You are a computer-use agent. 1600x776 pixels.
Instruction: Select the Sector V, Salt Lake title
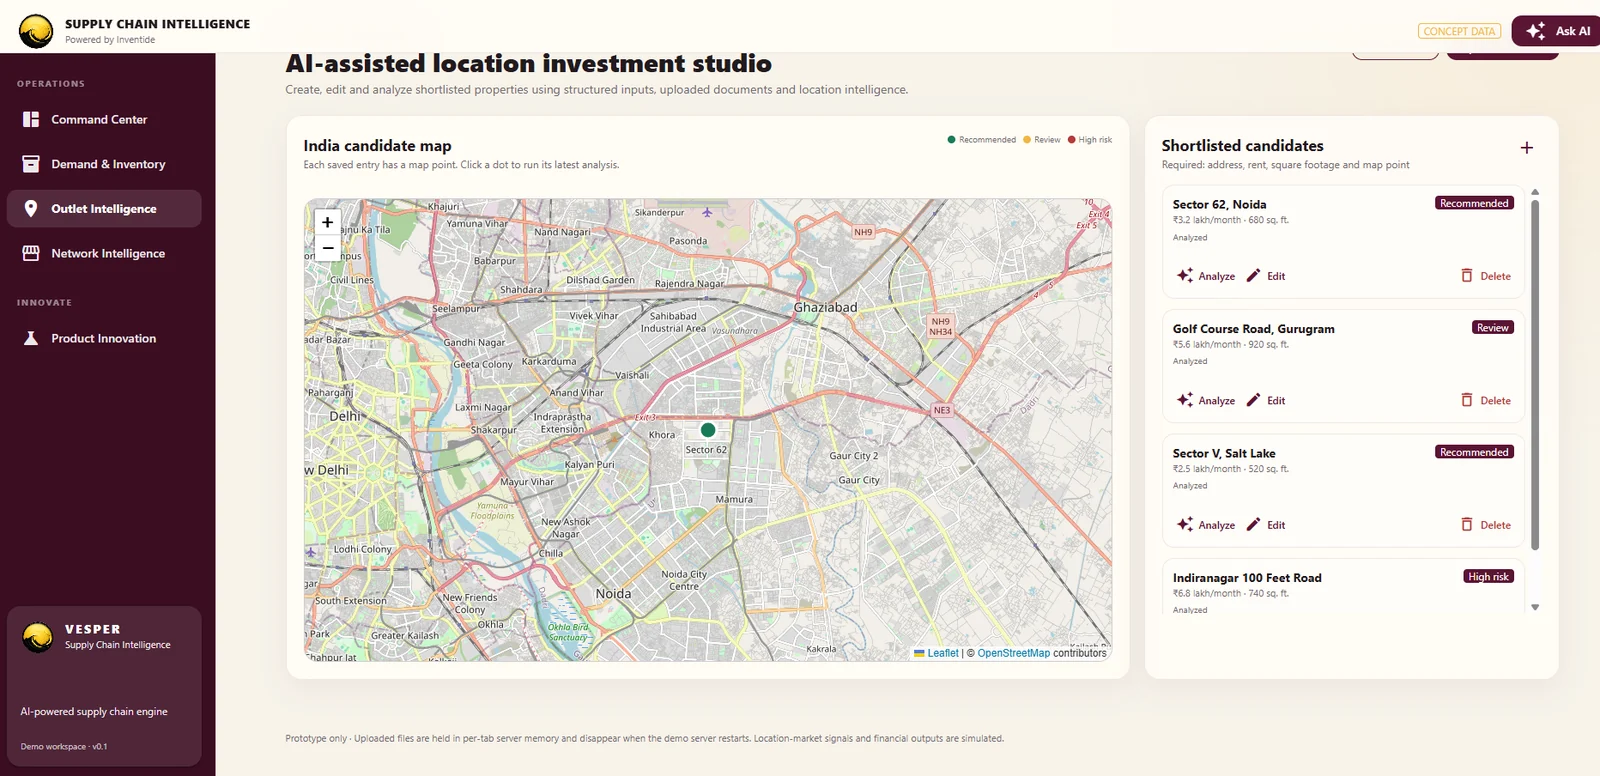point(1224,453)
